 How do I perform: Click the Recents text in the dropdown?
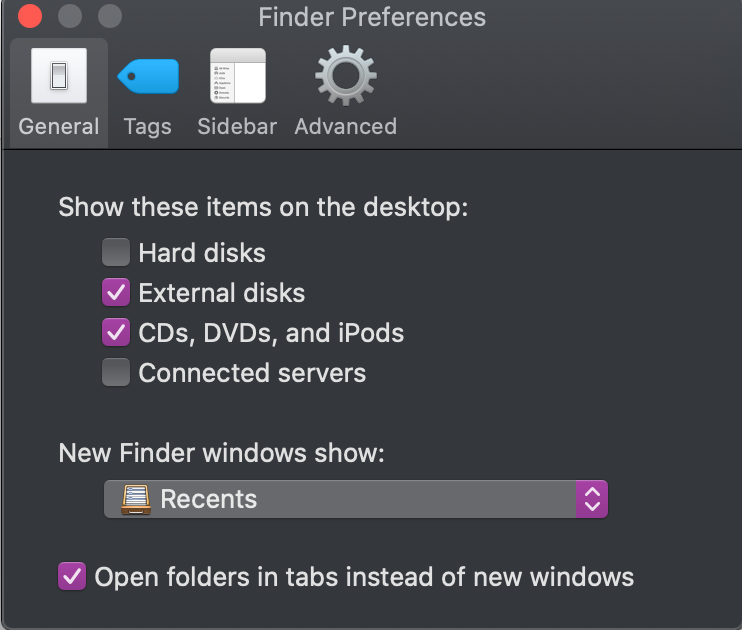[209, 499]
